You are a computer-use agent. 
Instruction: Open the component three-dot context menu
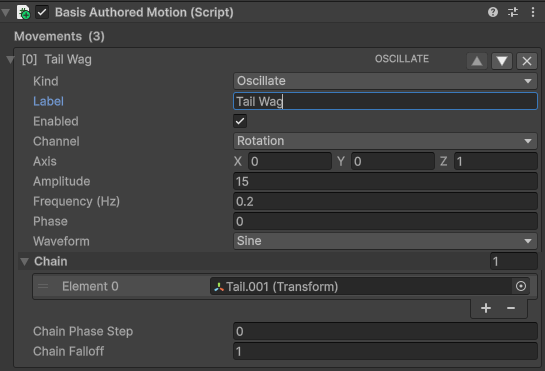click(532, 12)
